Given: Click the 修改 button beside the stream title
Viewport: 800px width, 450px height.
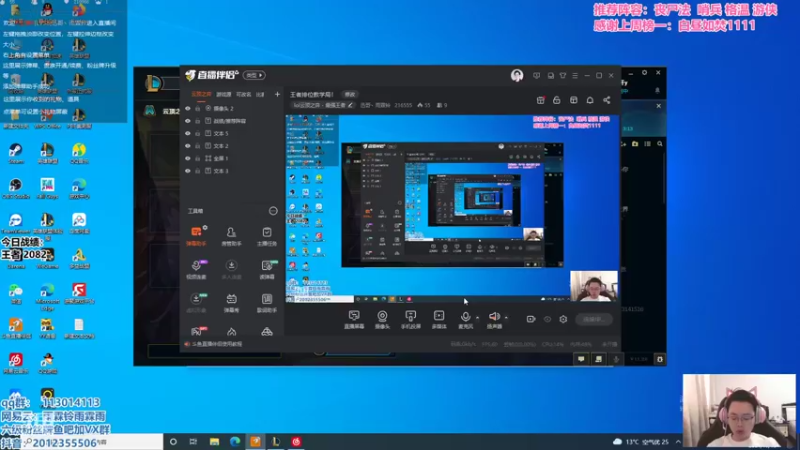Looking at the screenshot, I should [x=349, y=94].
